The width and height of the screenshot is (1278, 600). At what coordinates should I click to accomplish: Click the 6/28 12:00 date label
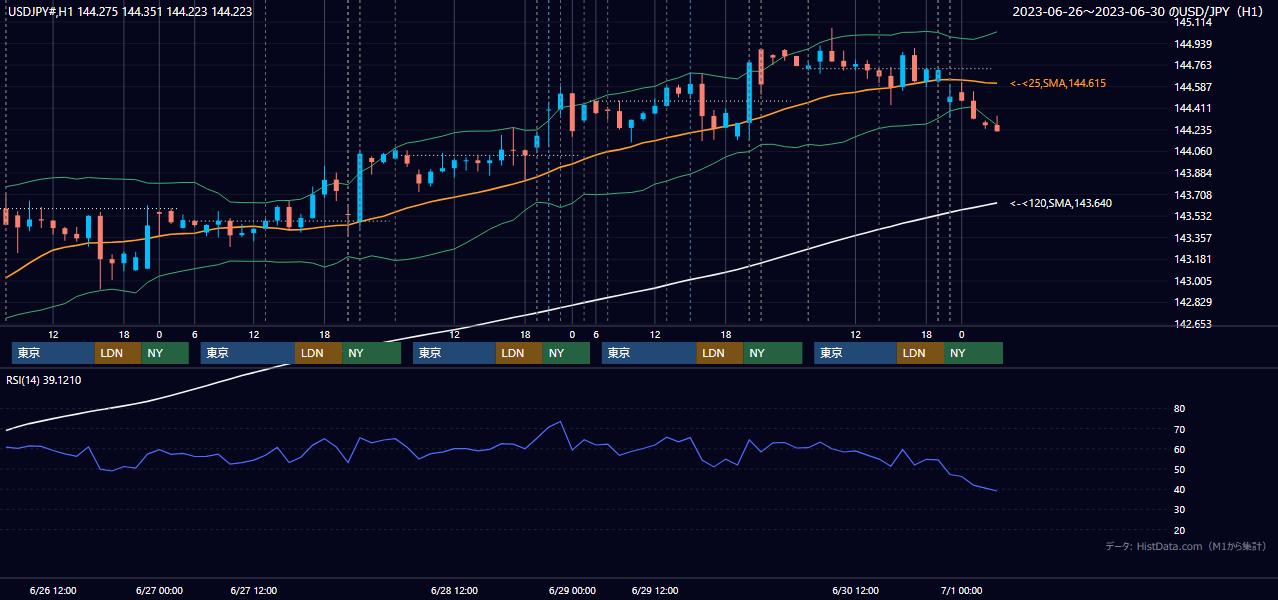tap(454, 590)
